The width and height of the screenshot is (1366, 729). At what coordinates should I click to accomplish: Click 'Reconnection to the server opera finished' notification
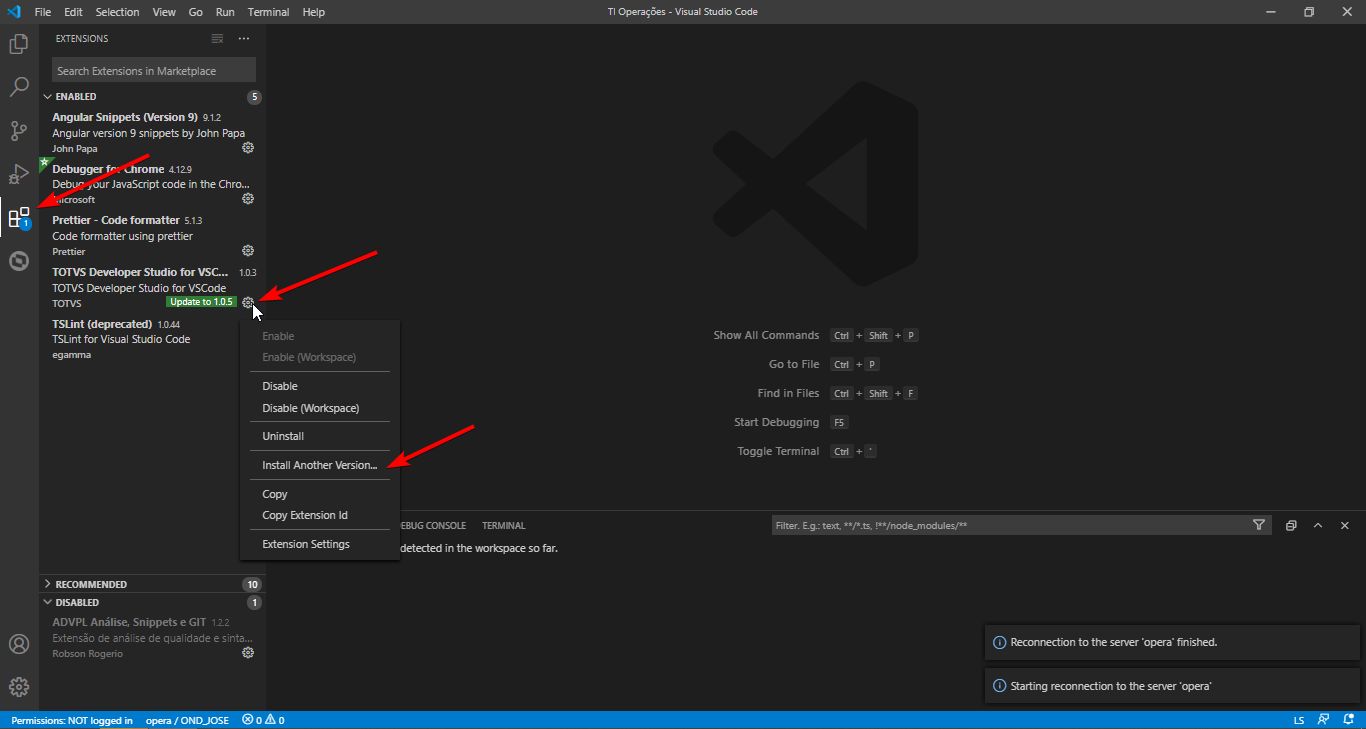click(x=1172, y=642)
